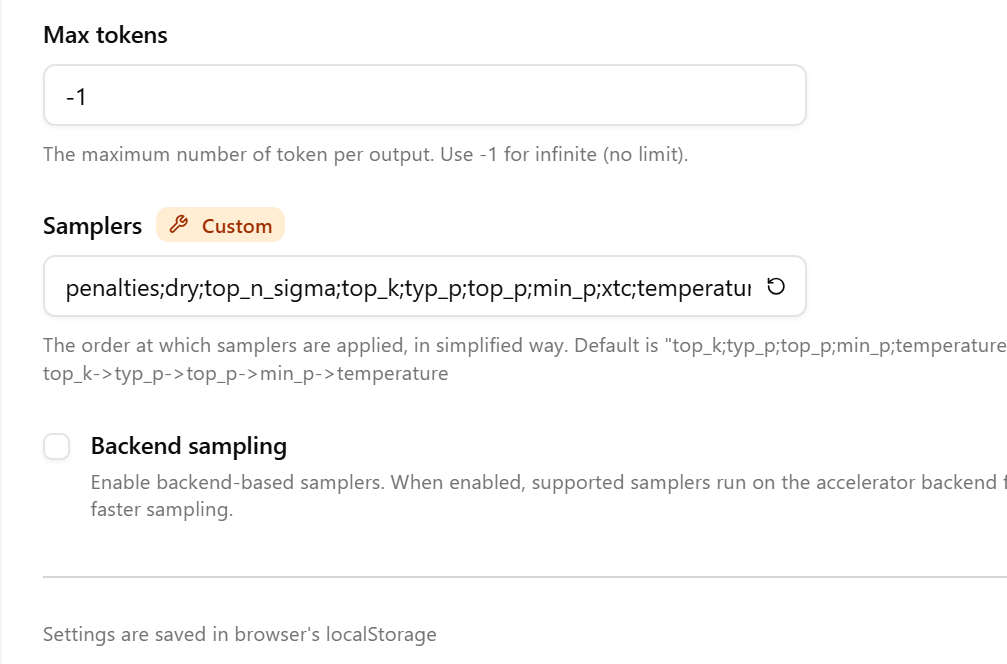Click the 'faster sampling.' description line
The image size is (1007, 664).
(162, 510)
